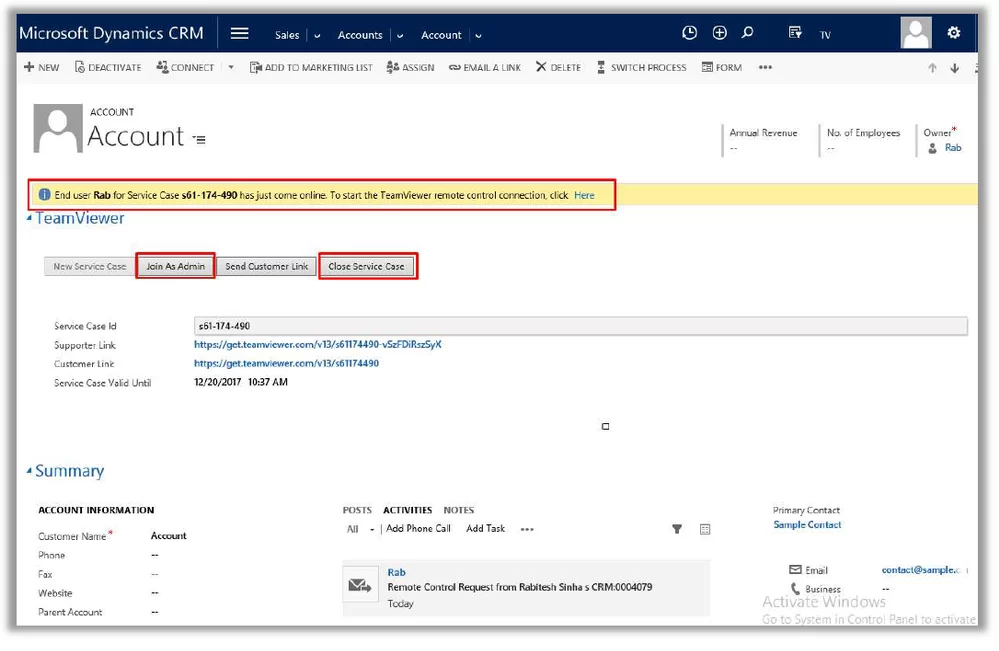The width and height of the screenshot is (999, 651).
Task: Click the Join As Admin button
Action: pyautogui.click(x=175, y=267)
